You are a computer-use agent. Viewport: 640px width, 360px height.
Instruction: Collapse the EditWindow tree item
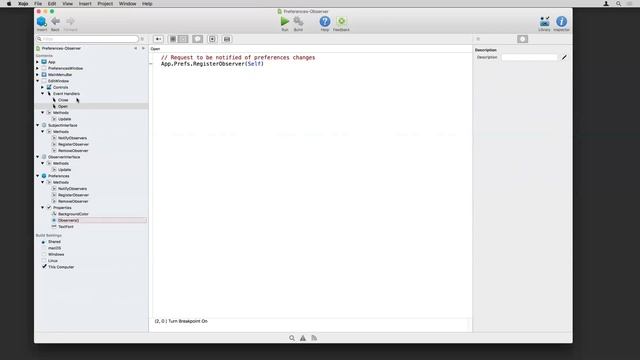[38, 81]
